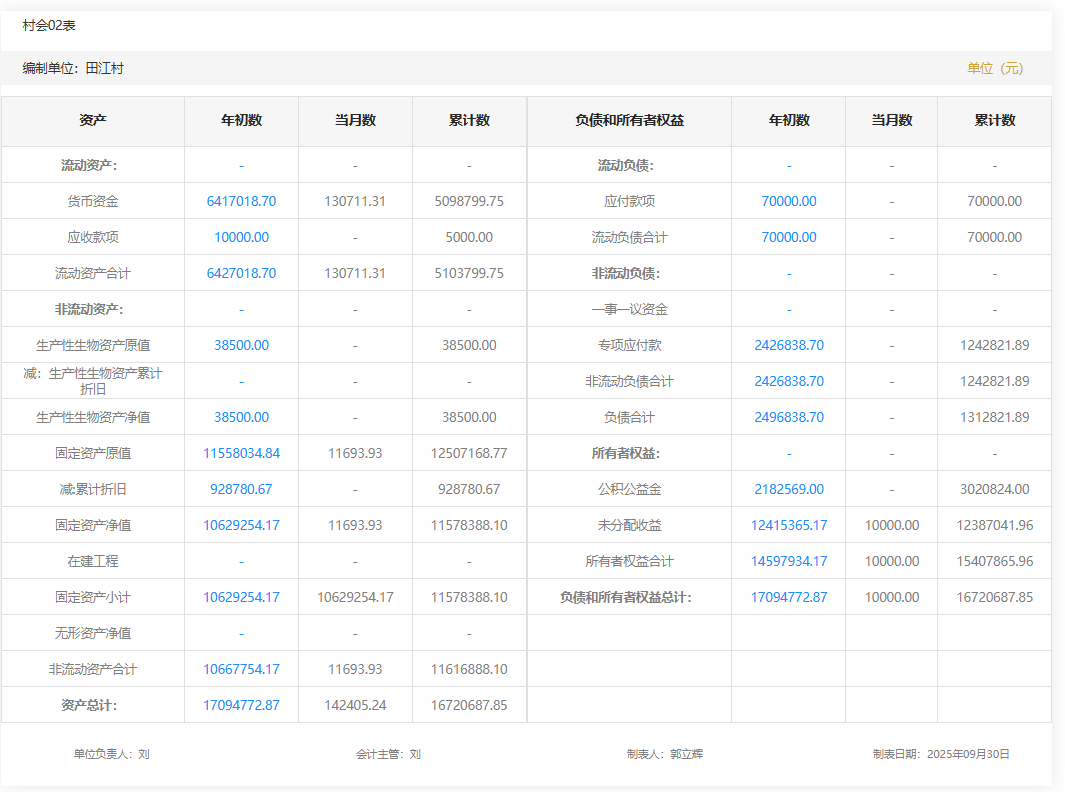Click the 负债和所有者权益 column header
The height and width of the screenshot is (792, 1065).
(x=629, y=120)
